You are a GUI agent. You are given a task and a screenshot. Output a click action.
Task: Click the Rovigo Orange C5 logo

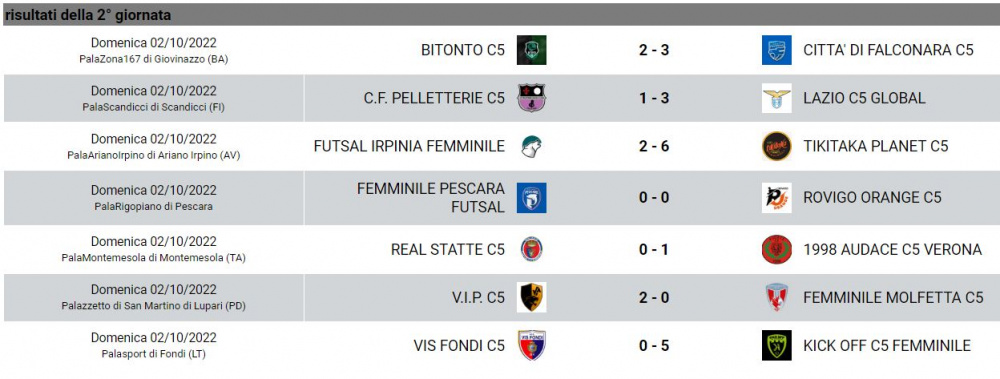(x=776, y=198)
